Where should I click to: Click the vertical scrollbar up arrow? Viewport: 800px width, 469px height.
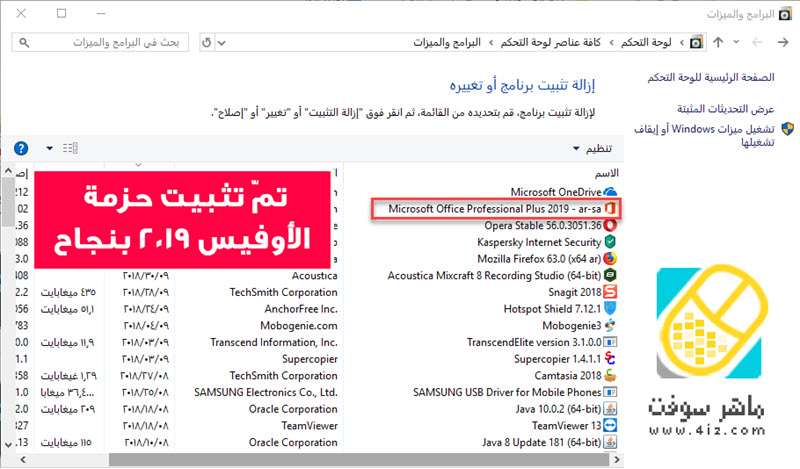tap(8, 171)
